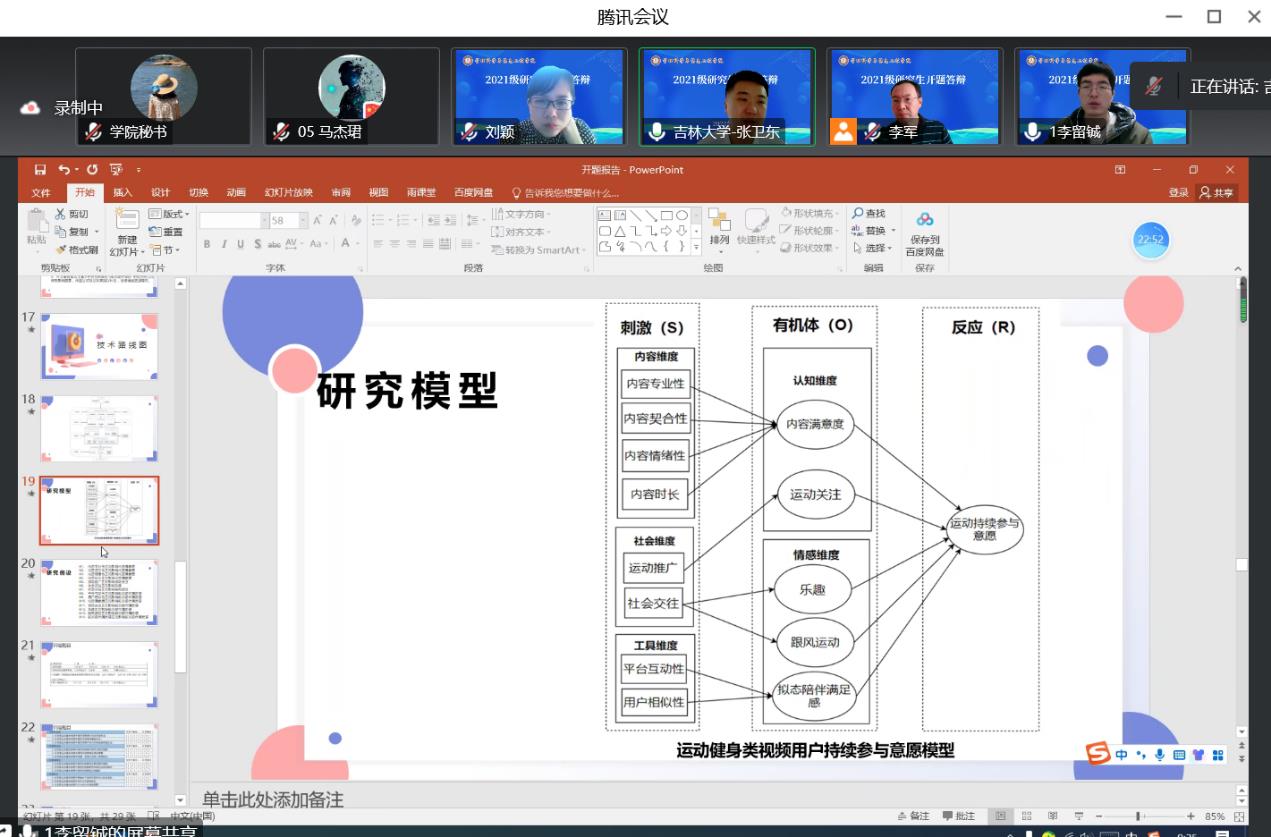This screenshot has height=837, width=1271.
Task: Select slide 20 thumbnail in the slide panel
Action: (x=98, y=593)
